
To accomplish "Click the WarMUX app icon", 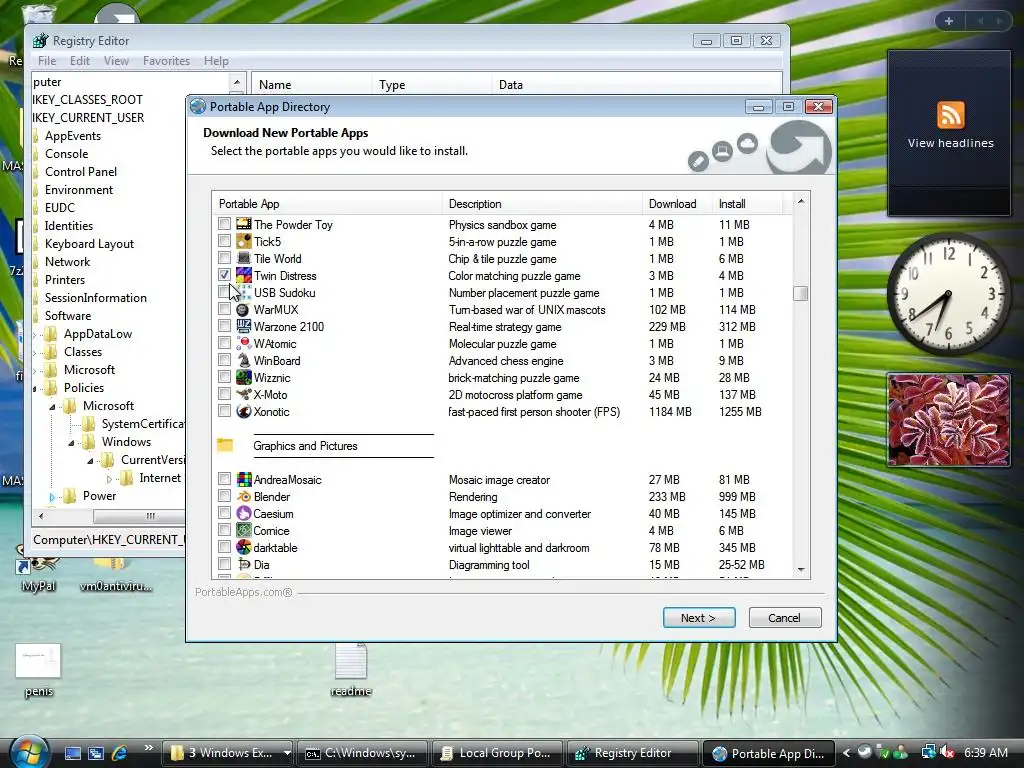I will (x=244, y=309).
